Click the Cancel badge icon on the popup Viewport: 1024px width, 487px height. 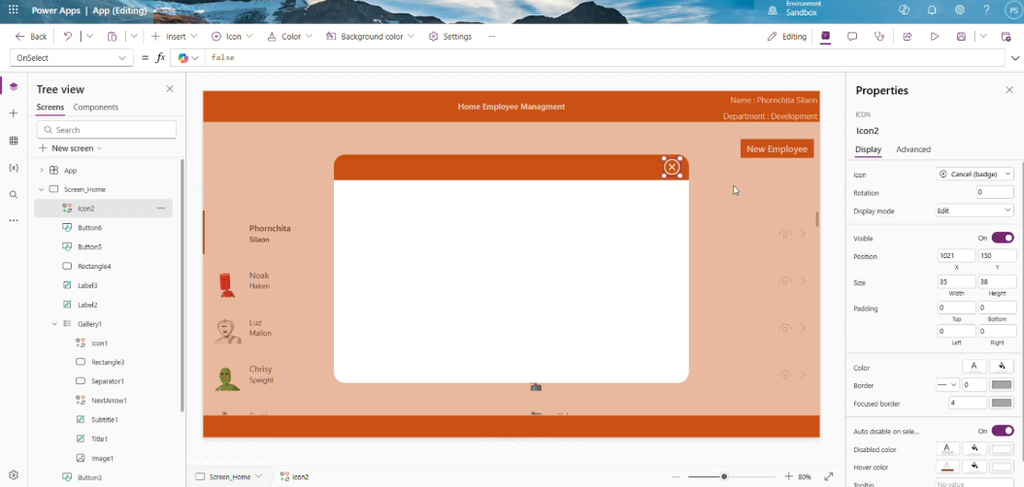click(672, 167)
